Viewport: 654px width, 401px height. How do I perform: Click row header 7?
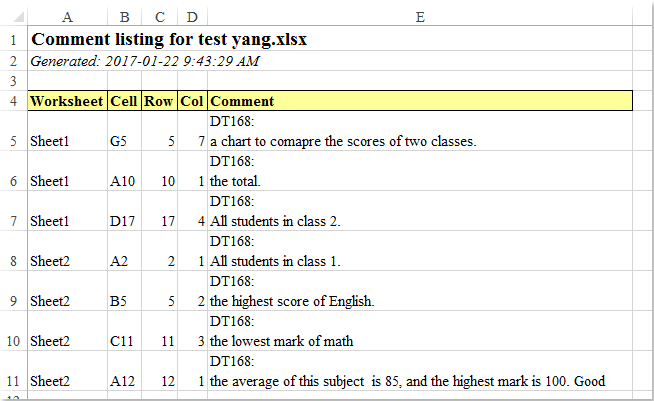[13, 221]
